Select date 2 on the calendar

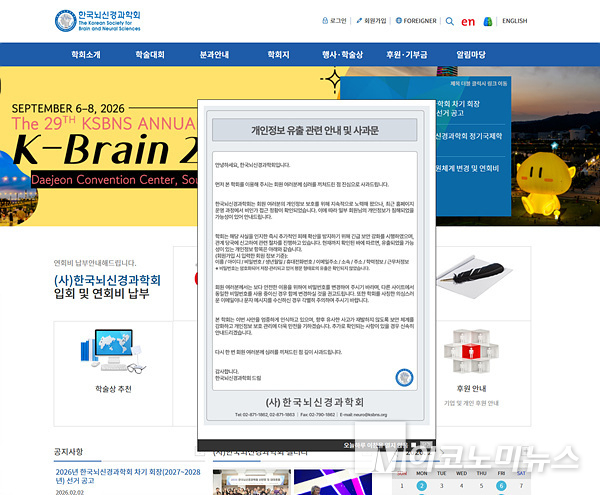[422, 486]
